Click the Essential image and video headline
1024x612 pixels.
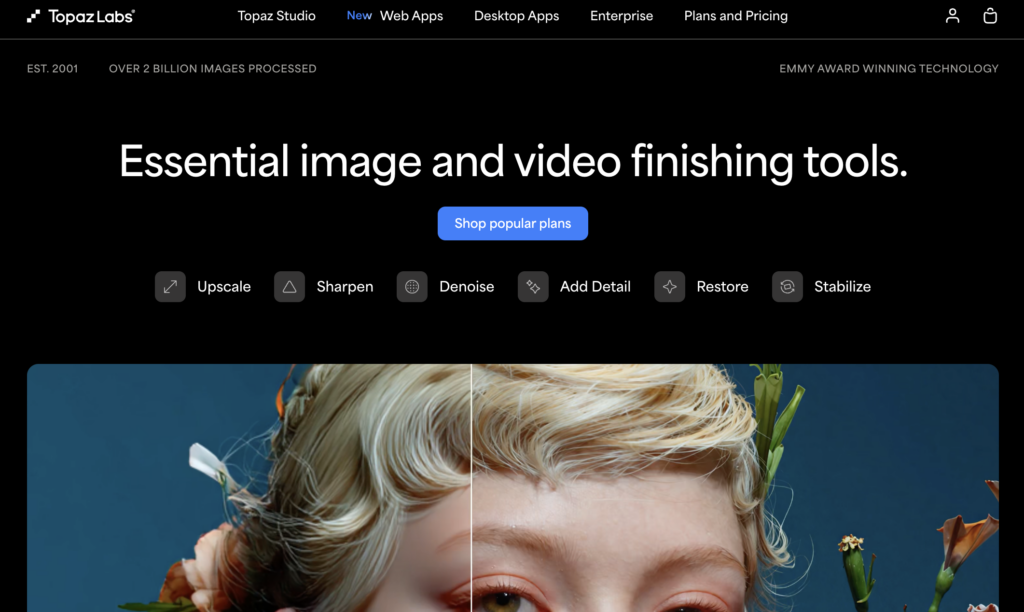click(513, 161)
